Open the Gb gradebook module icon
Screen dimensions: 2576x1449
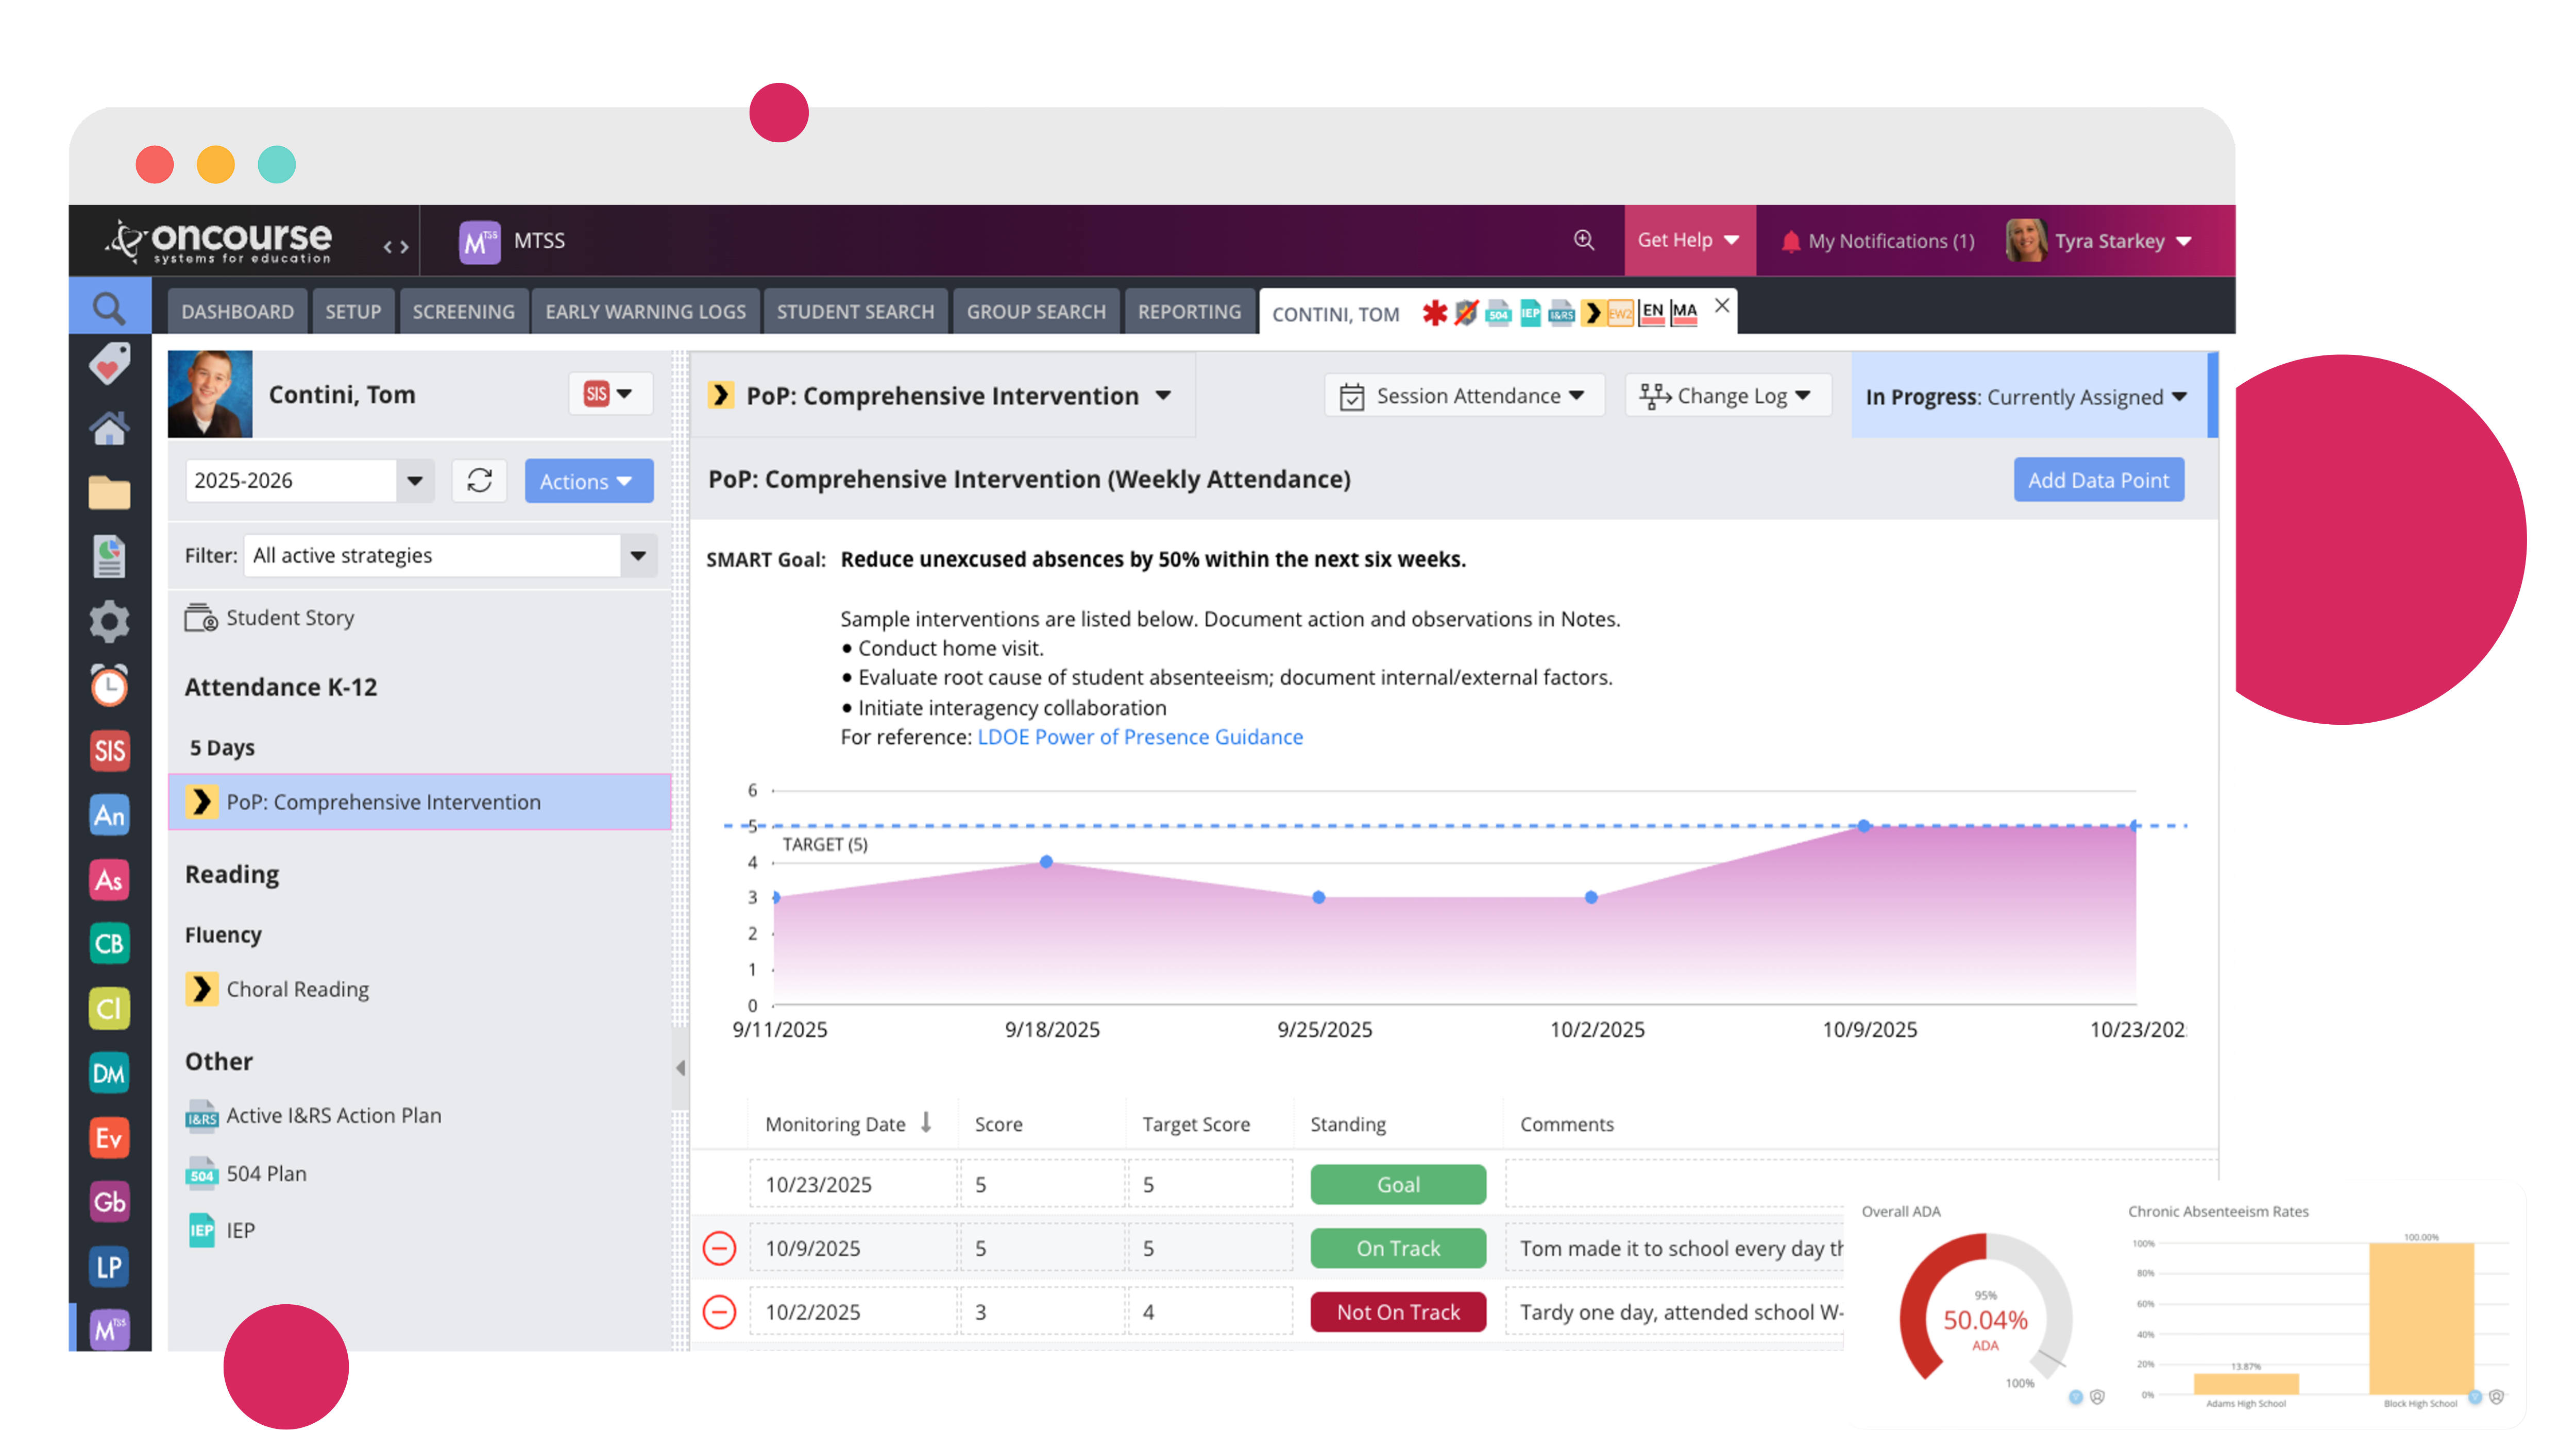coord(109,1201)
